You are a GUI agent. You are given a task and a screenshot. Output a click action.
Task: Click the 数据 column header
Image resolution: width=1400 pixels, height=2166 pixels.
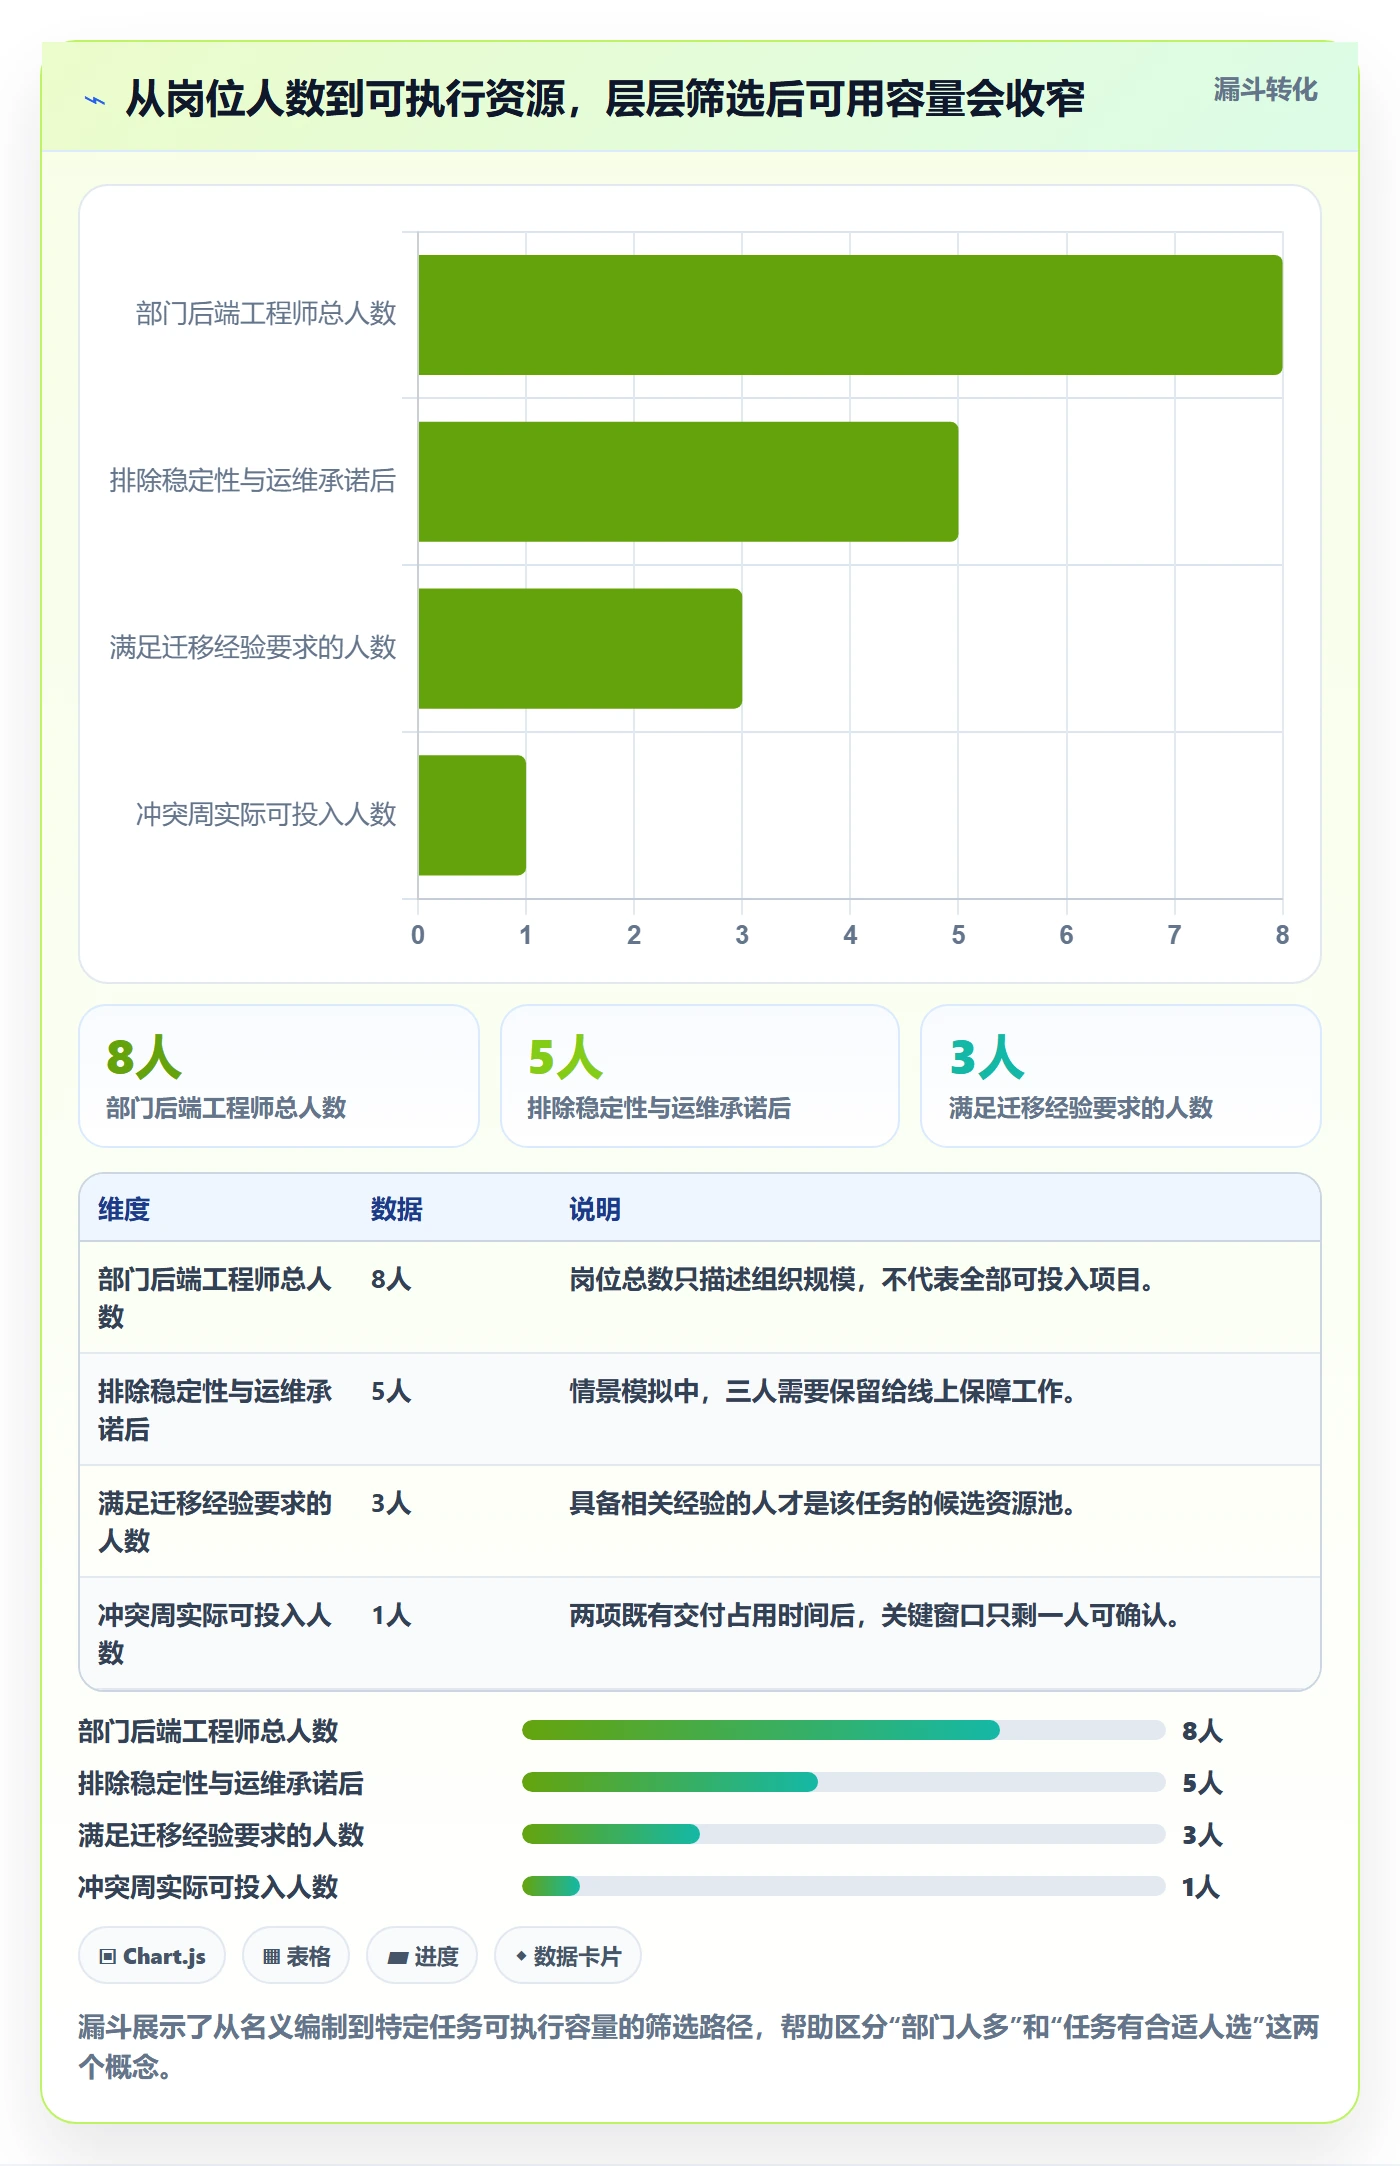coord(397,1209)
